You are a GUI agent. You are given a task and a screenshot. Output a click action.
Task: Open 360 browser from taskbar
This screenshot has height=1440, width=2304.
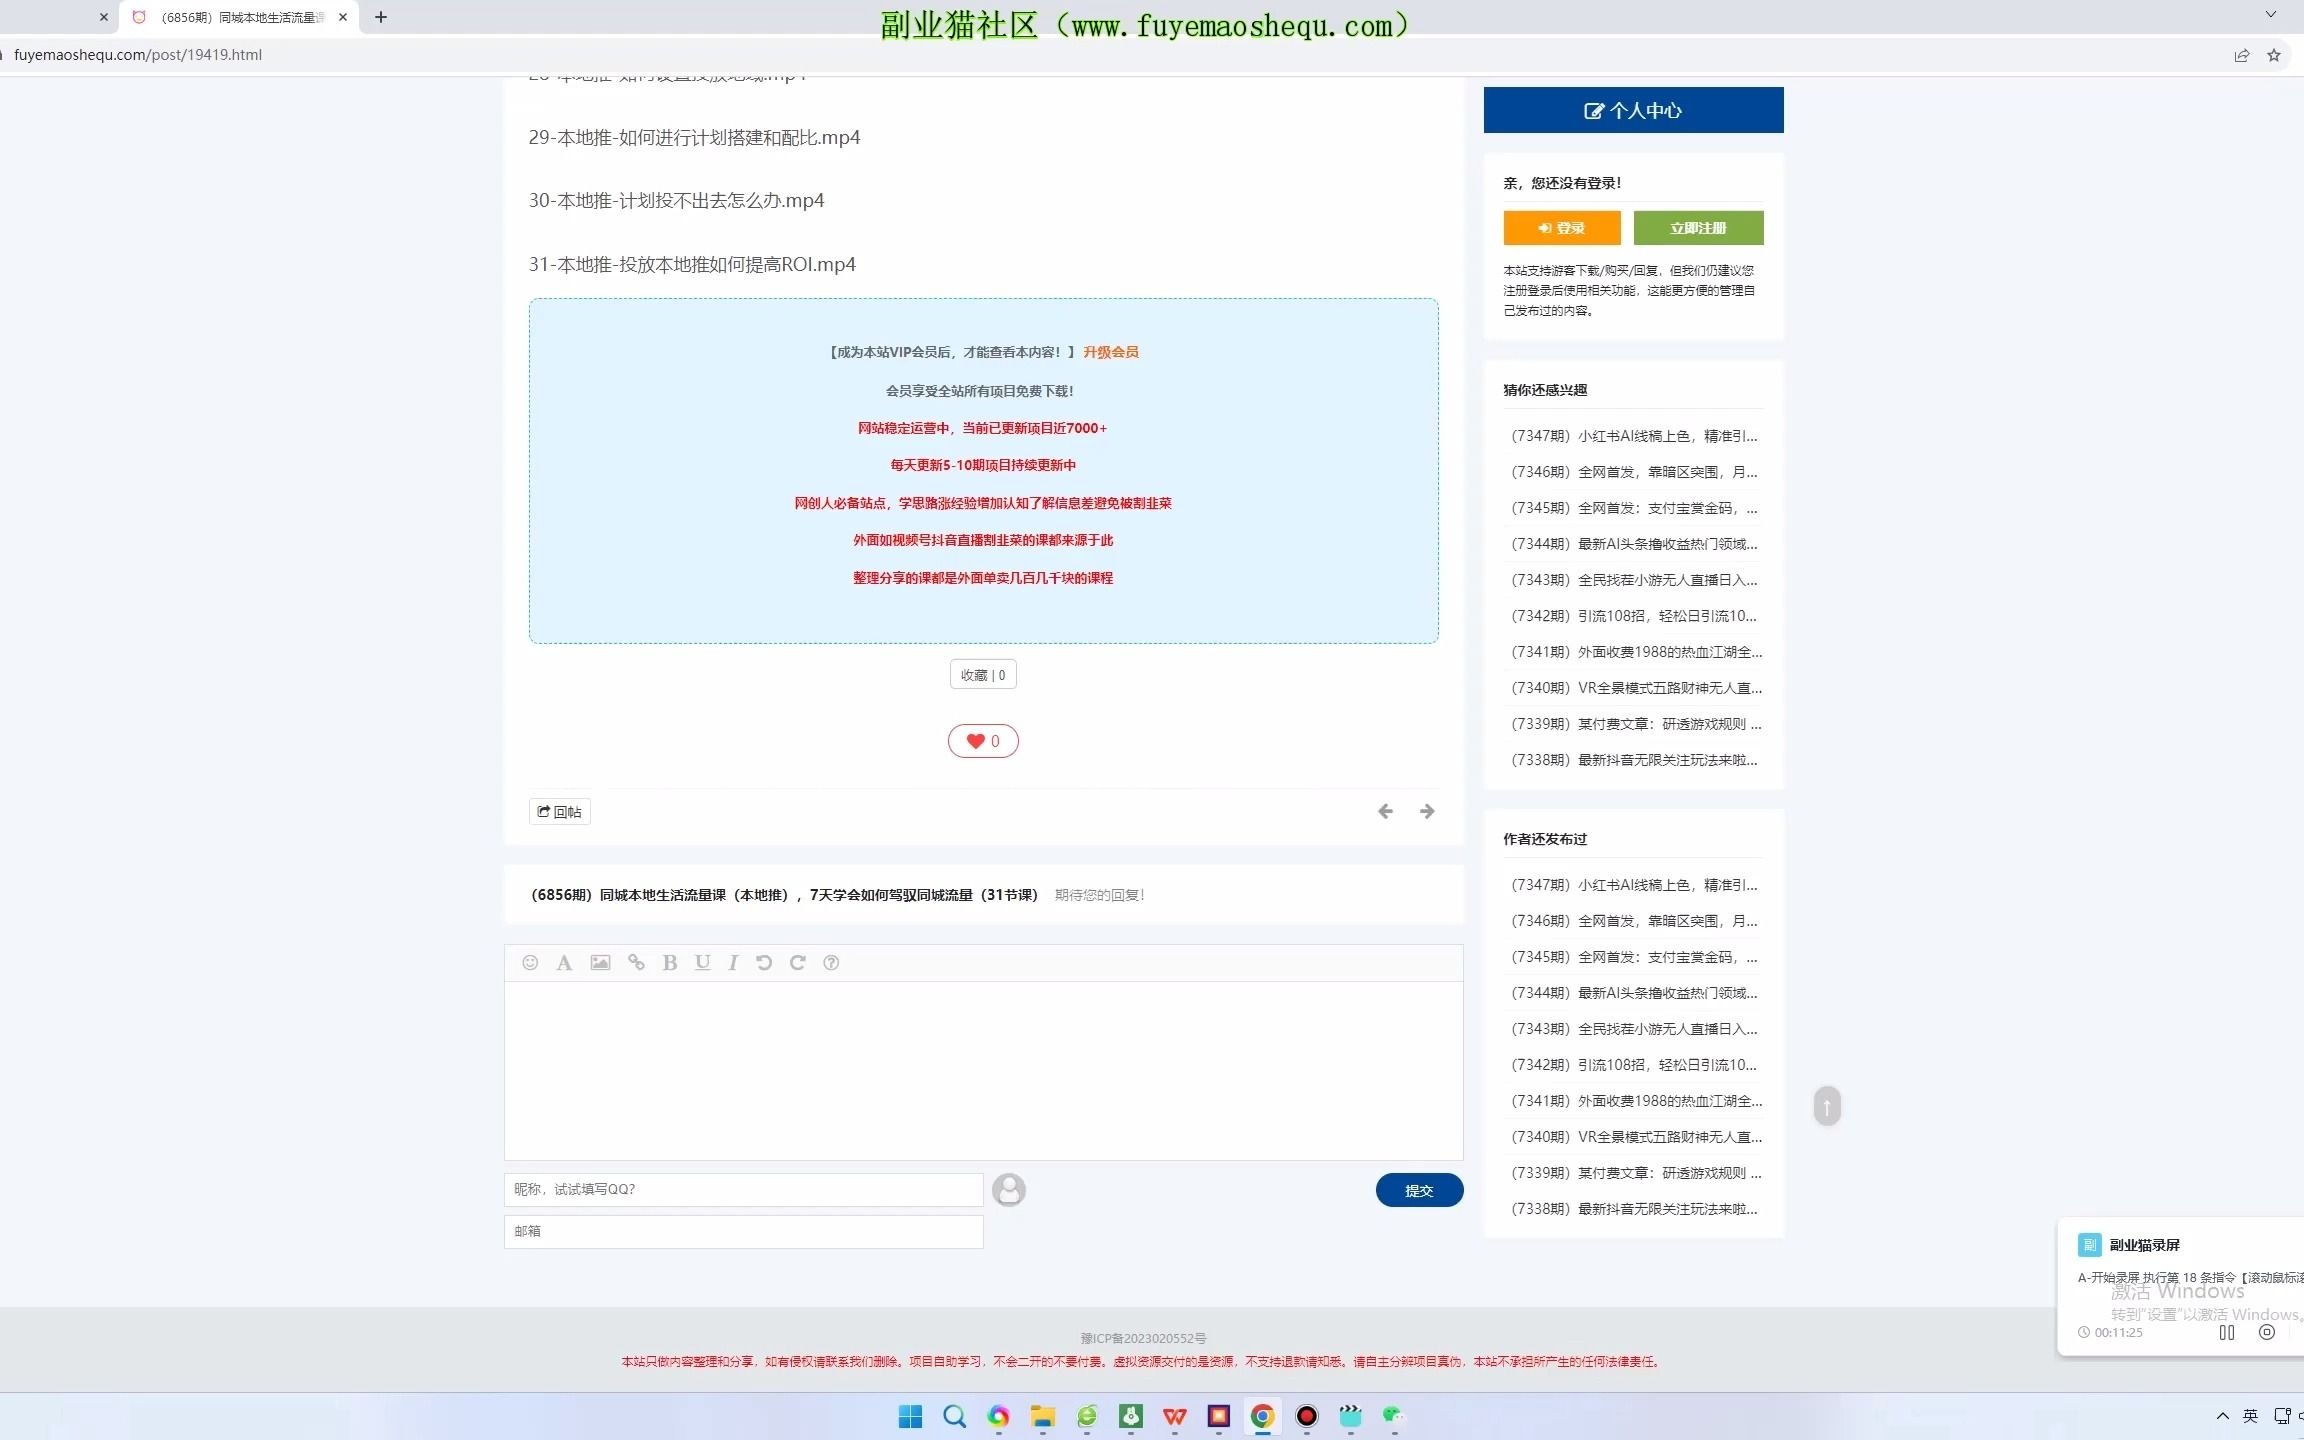[1087, 1416]
